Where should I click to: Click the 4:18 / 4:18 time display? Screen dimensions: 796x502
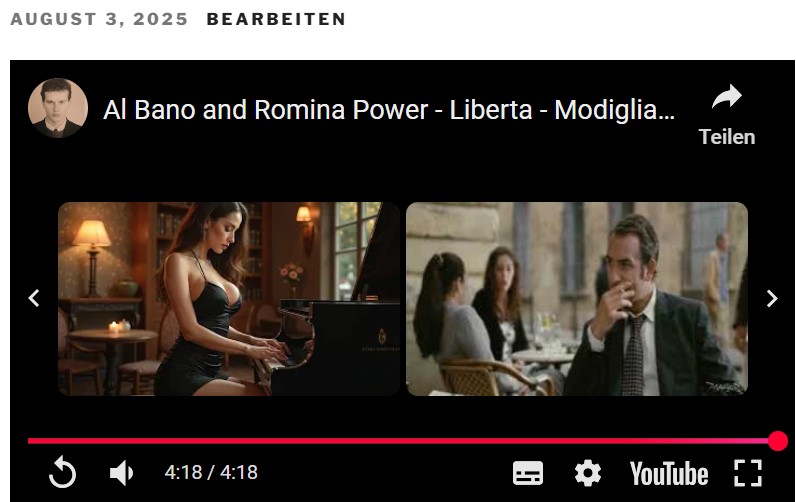click(x=211, y=473)
